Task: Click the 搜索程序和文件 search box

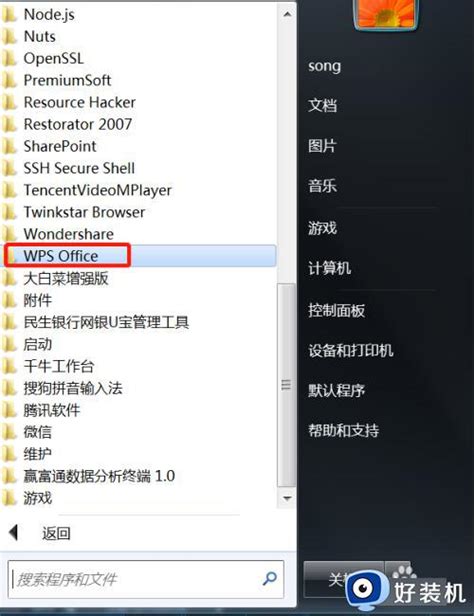Action: pos(146,579)
